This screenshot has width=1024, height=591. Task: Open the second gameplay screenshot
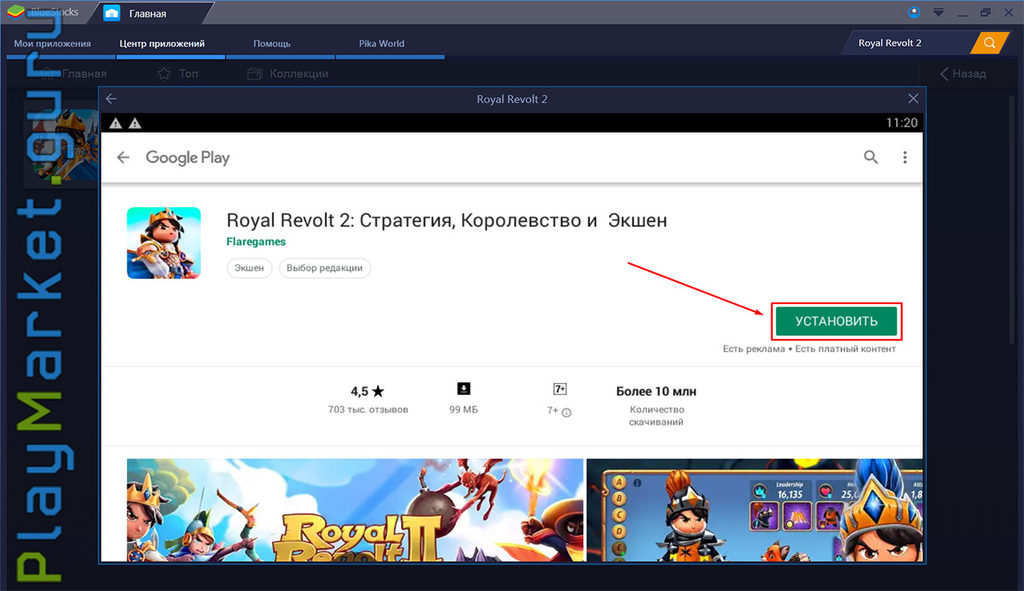(x=754, y=510)
